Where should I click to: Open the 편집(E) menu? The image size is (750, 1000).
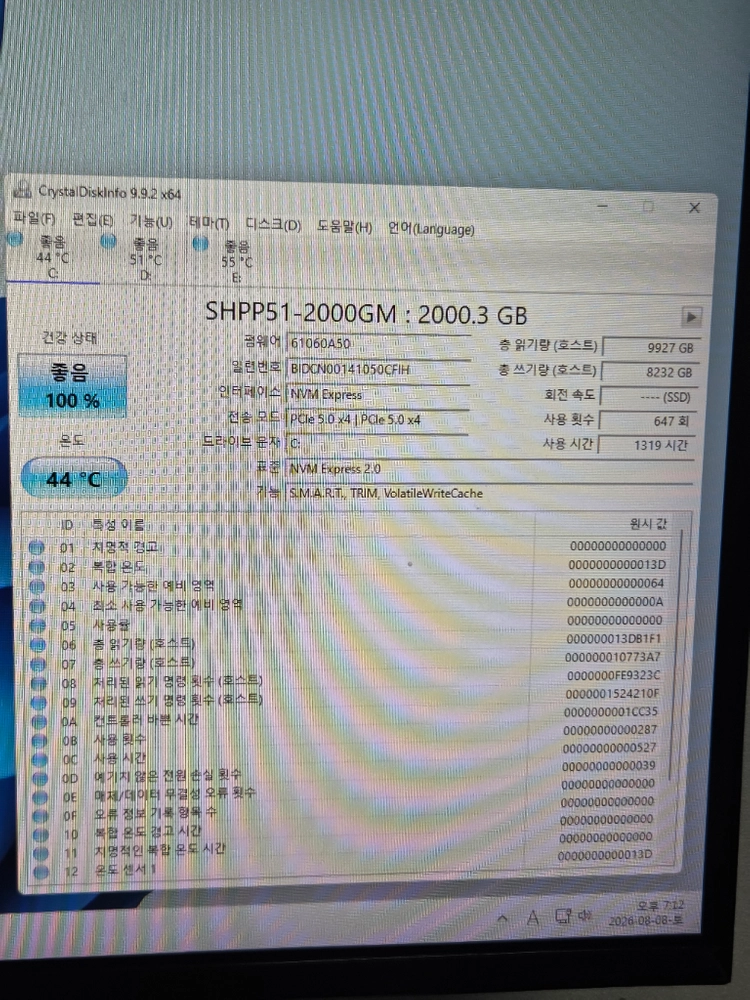(92, 220)
